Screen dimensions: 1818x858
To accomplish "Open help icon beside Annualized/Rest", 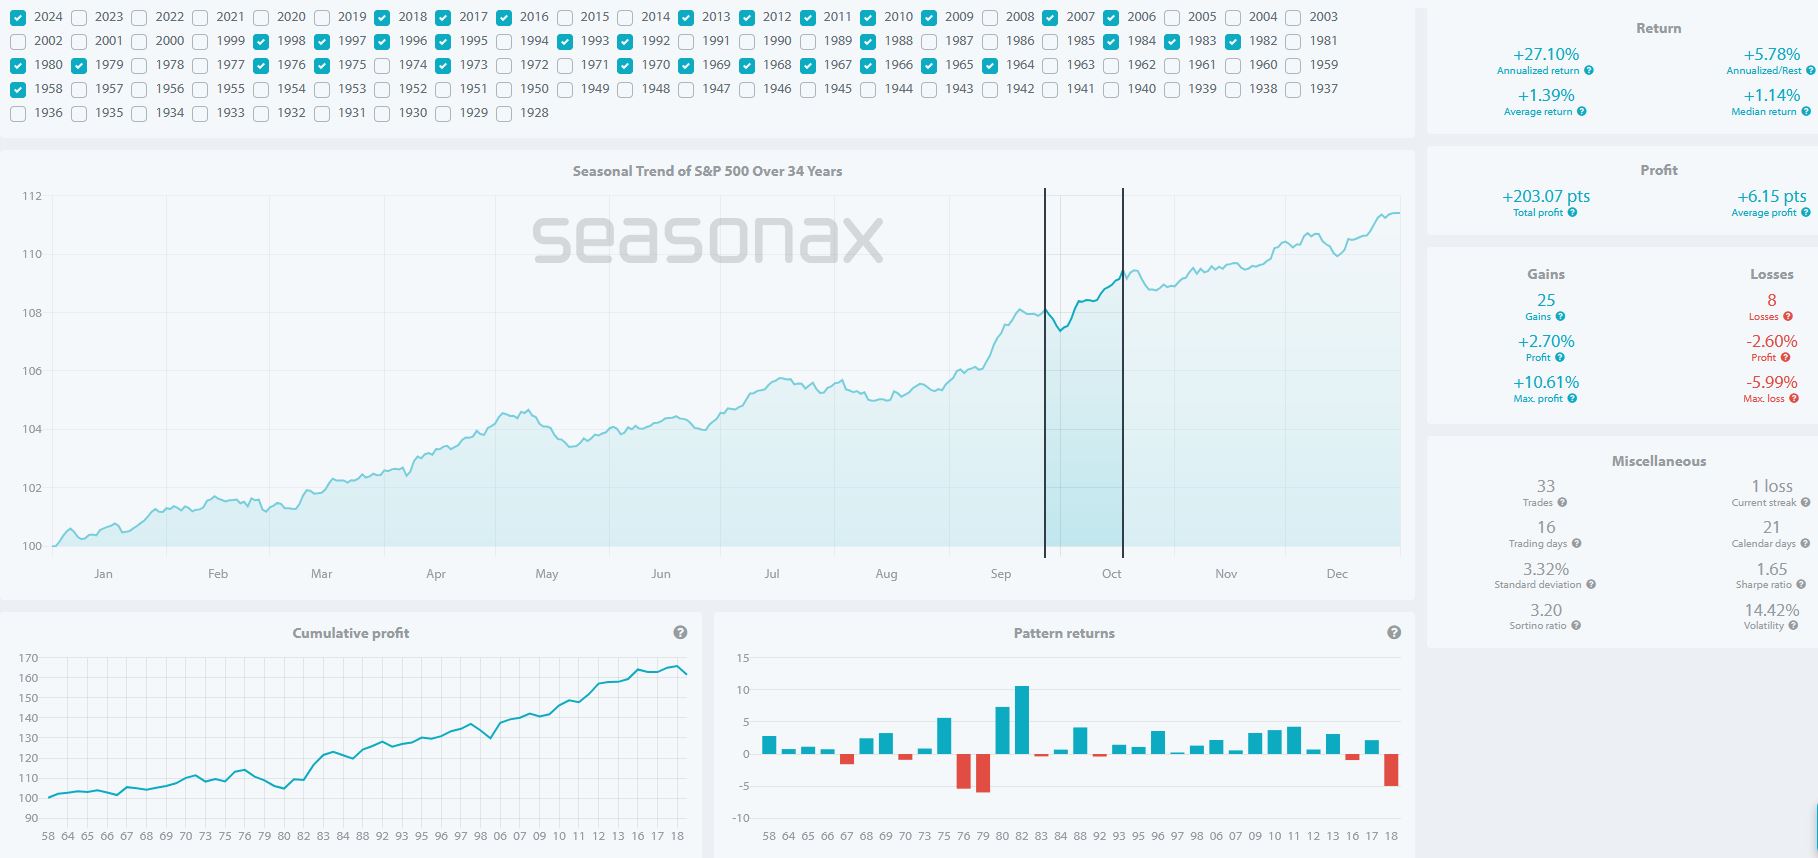I will click(1811, 71).
